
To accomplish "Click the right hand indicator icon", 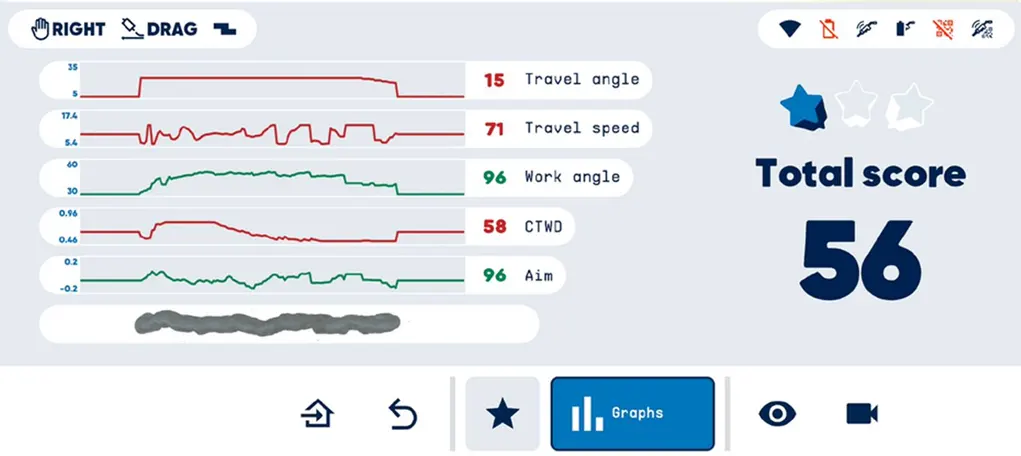I will (x=41, y=29).
